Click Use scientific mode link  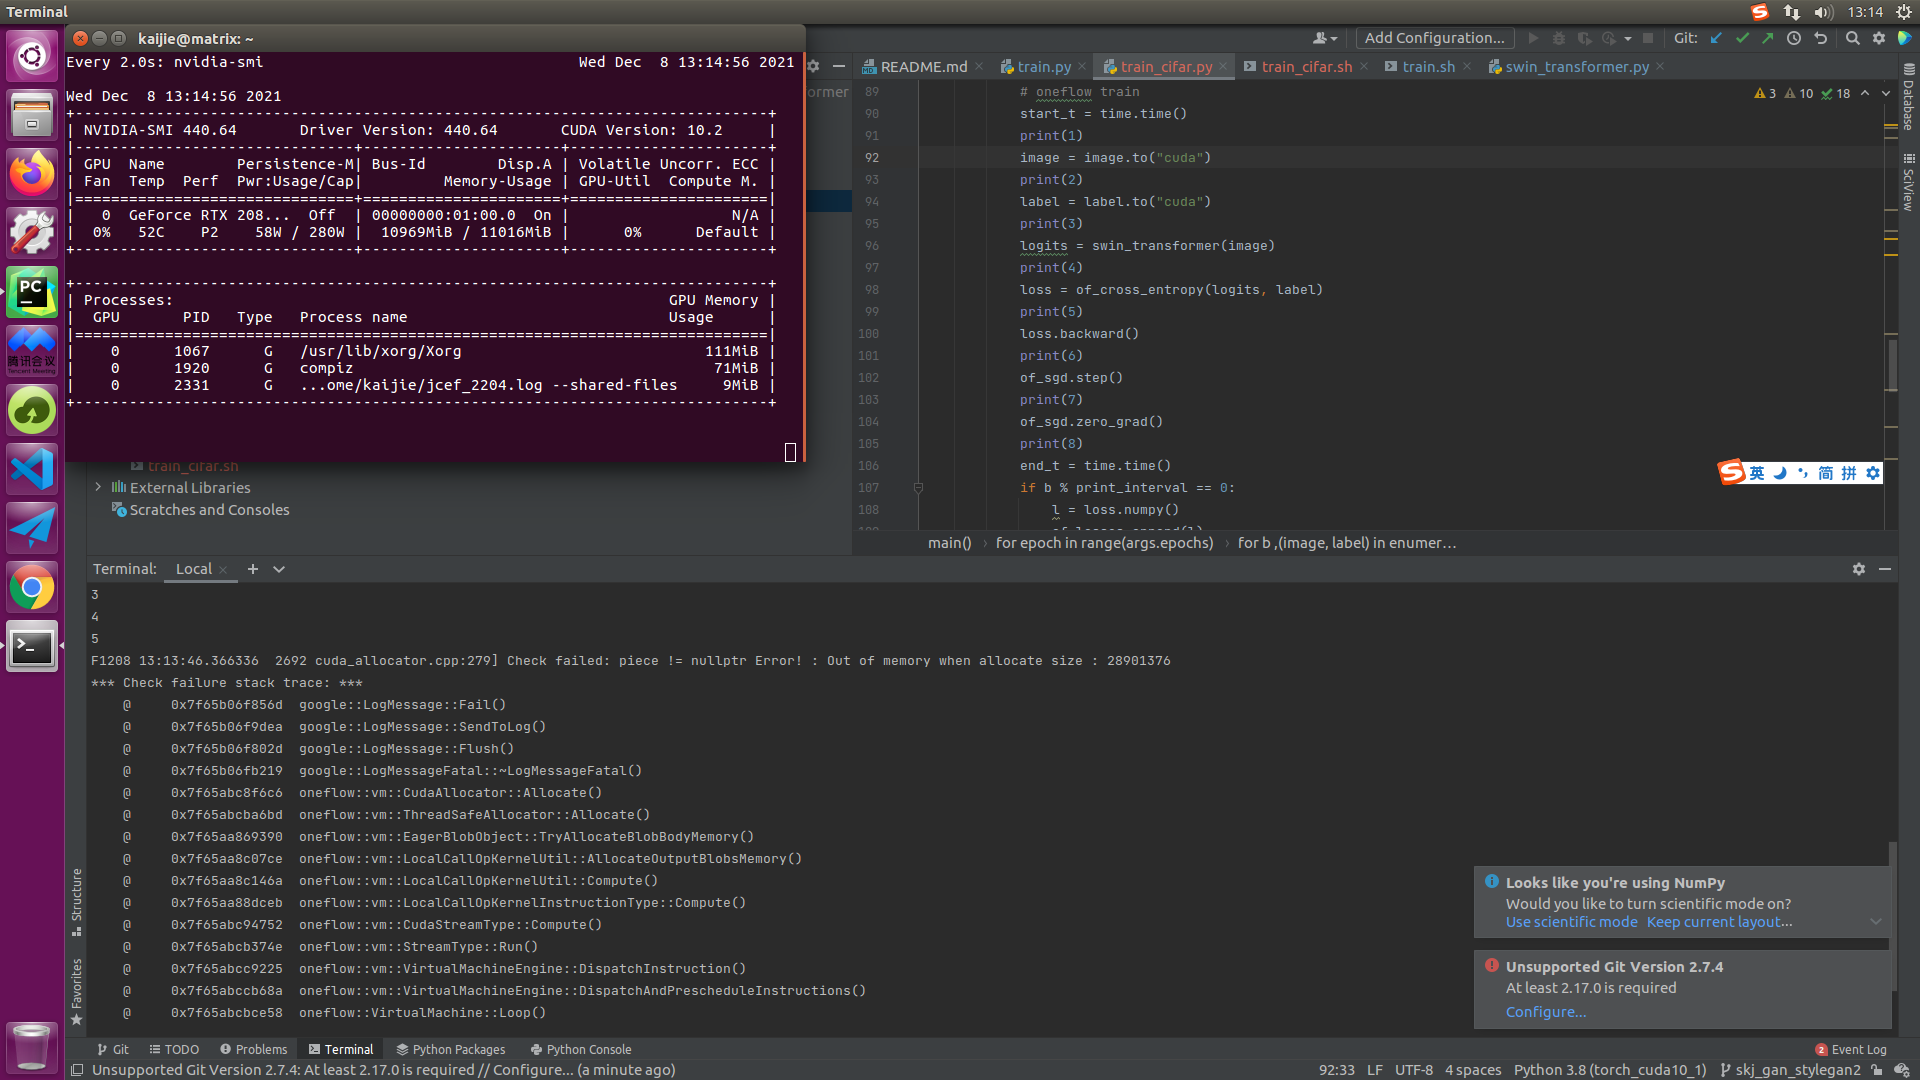tap(1571, 922)
